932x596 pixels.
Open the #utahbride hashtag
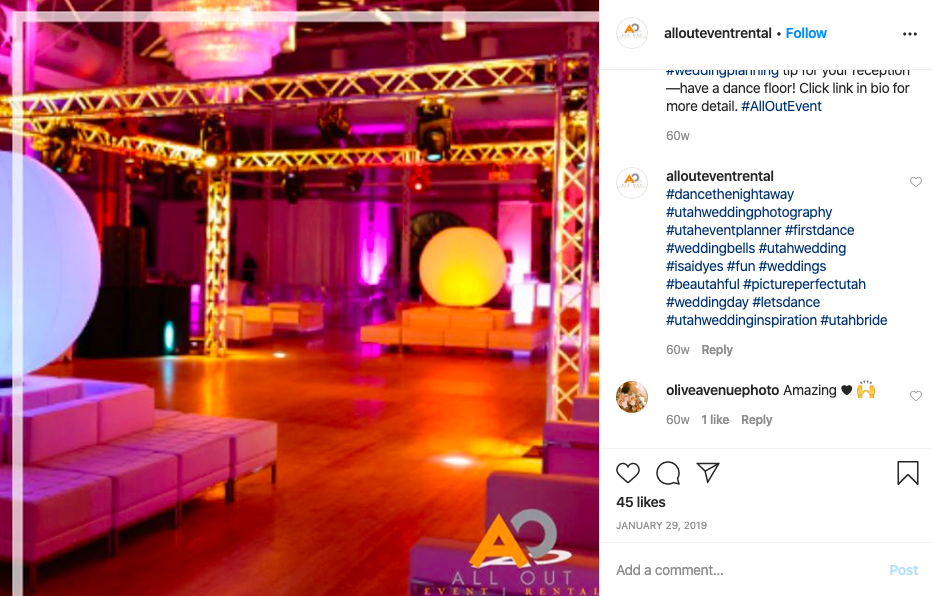tap(854, 320)
